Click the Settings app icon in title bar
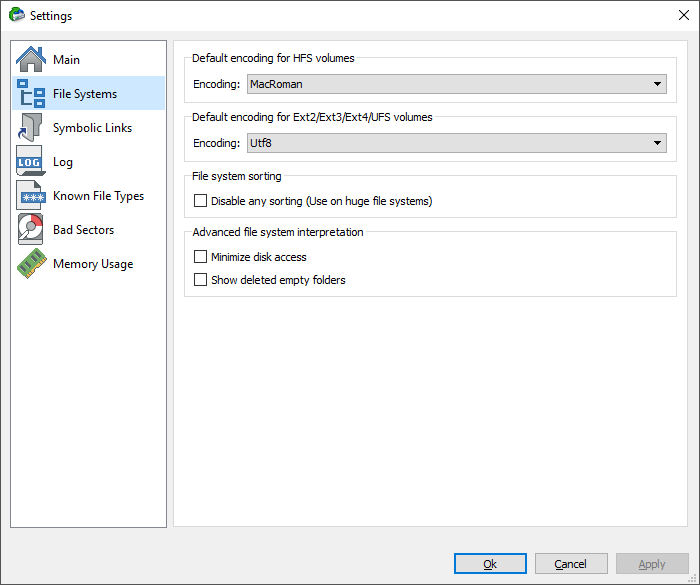Image resolution: width=700 pixels, height=585 pixels. pyautogui.click(x=17, y=15)
